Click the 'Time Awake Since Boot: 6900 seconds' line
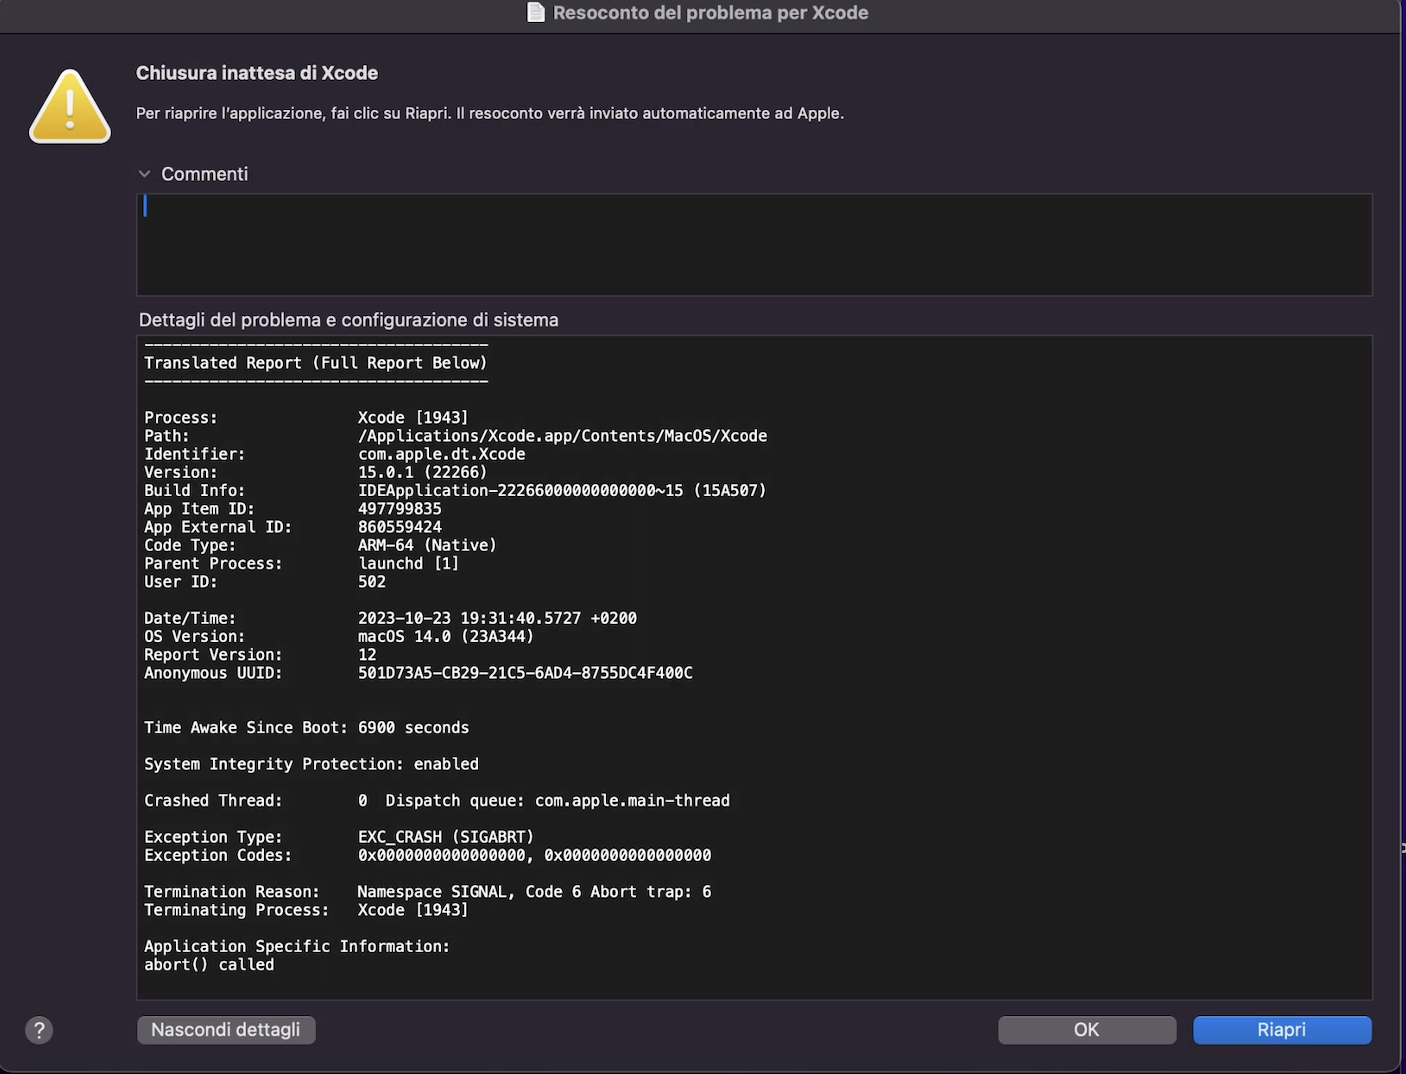 (306, 728)
